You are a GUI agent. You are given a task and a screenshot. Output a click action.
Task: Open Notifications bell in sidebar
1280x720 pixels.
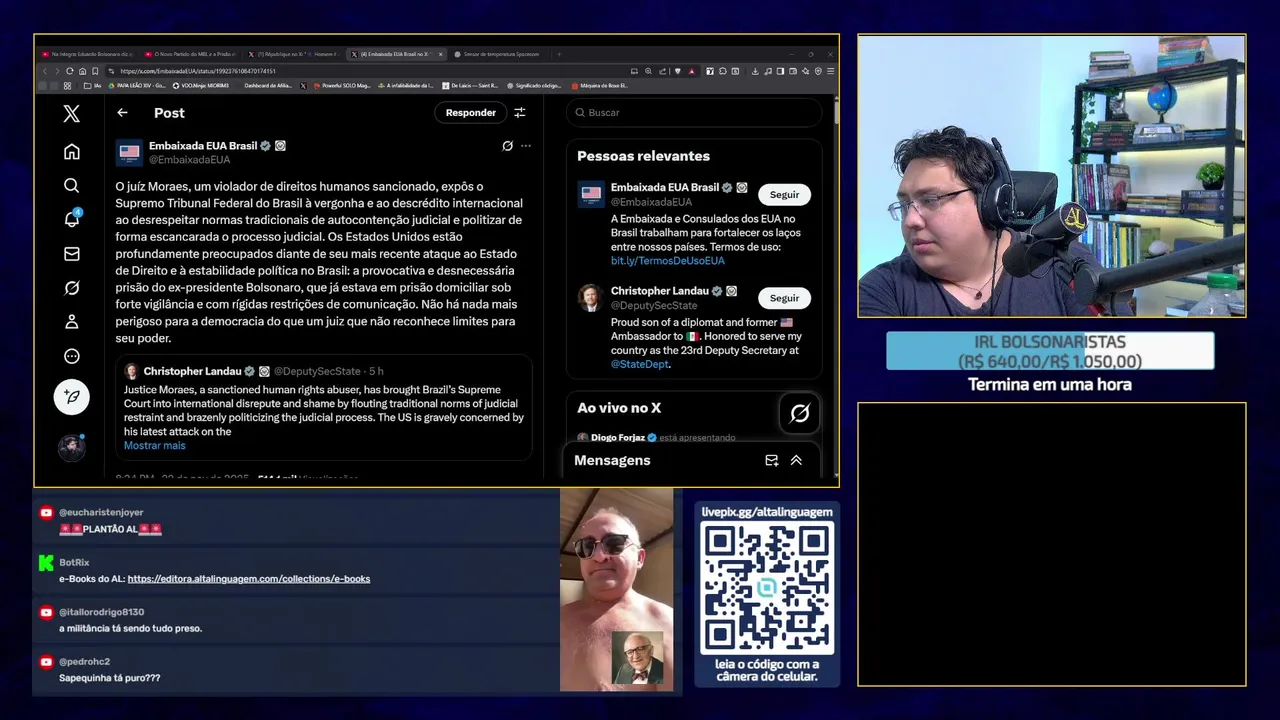72,219
